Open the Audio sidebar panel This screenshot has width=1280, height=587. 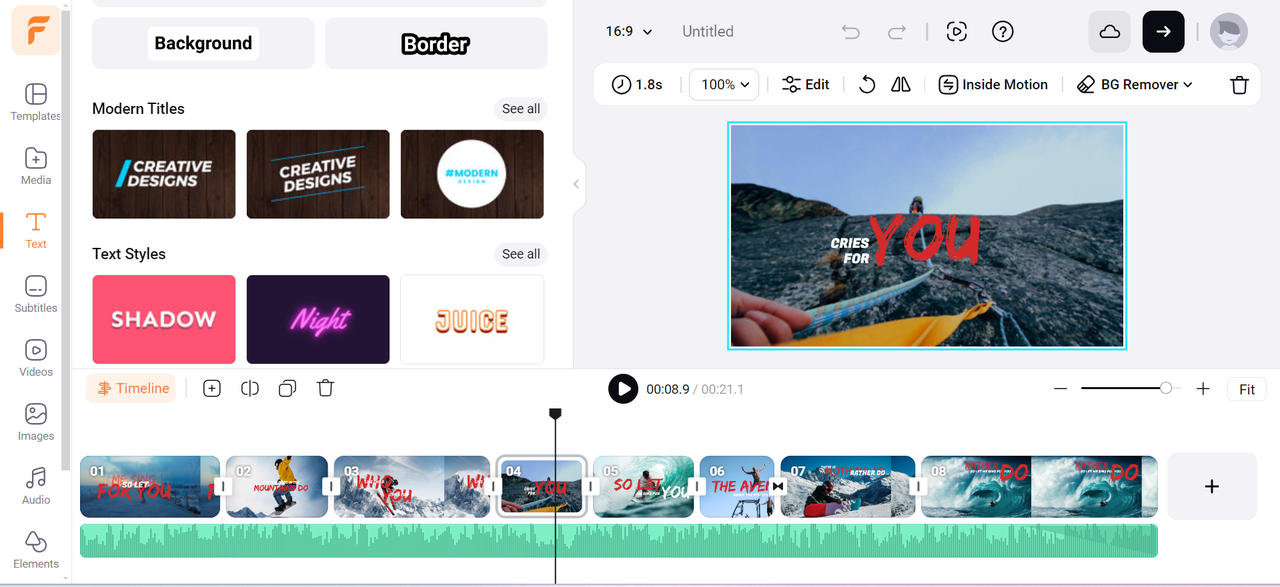[36, 487]
